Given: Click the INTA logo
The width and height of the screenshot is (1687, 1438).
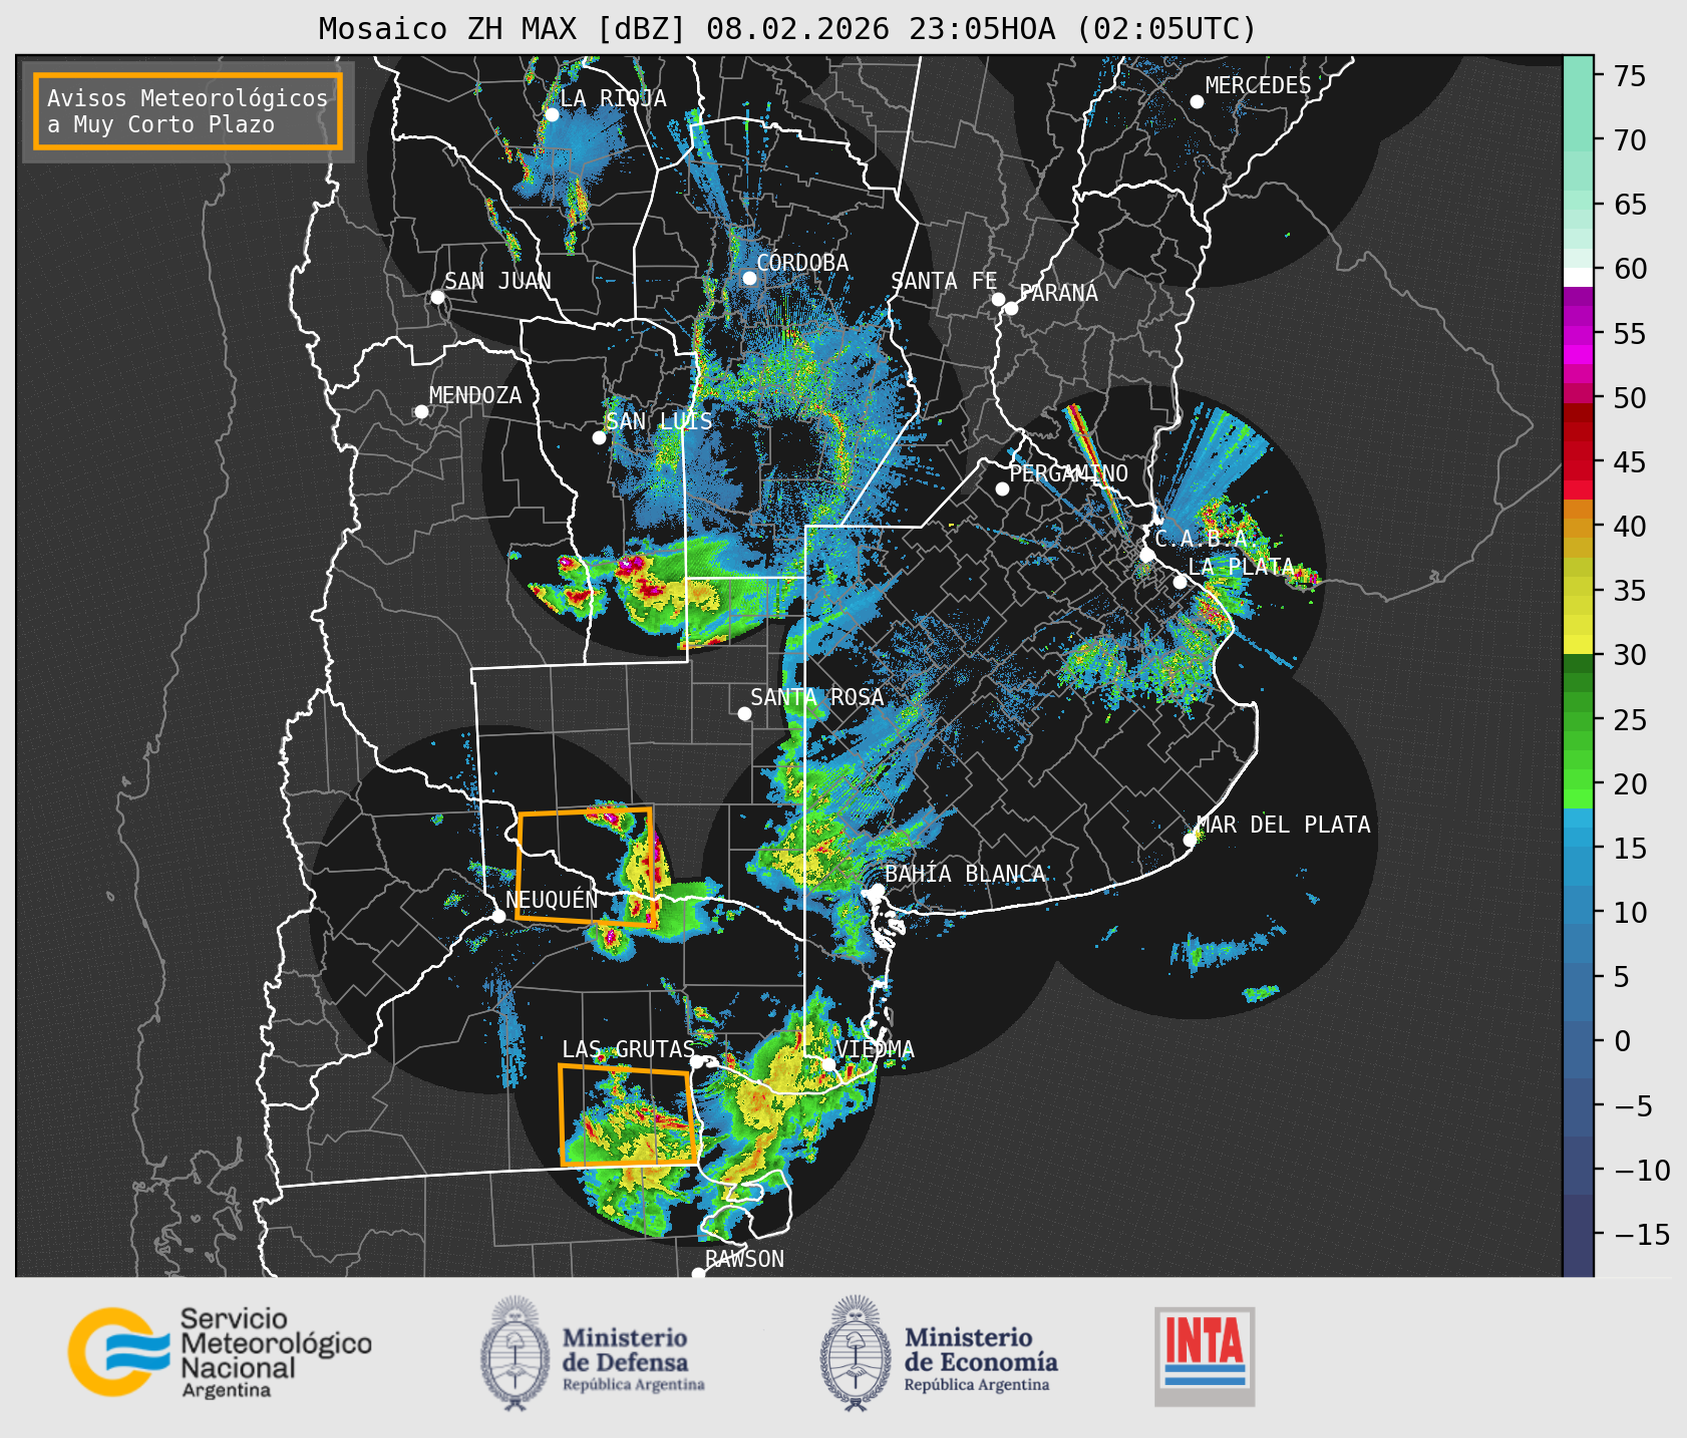Looking at the screenshot, I should pos(1204,1356).
